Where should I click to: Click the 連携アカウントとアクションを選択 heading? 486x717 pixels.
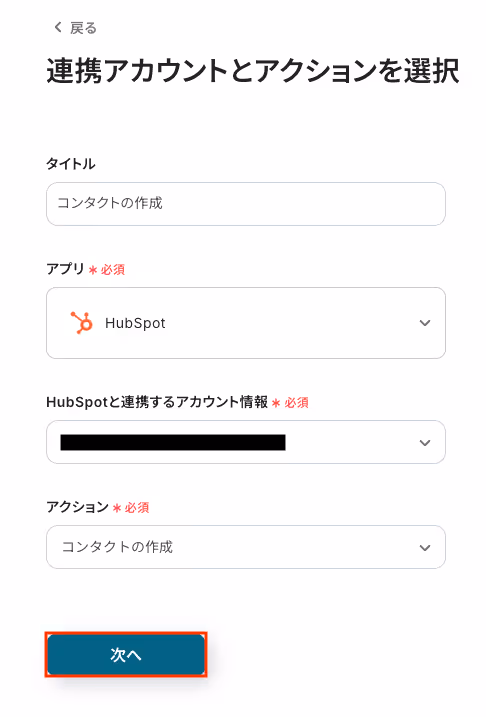point(252,71)
